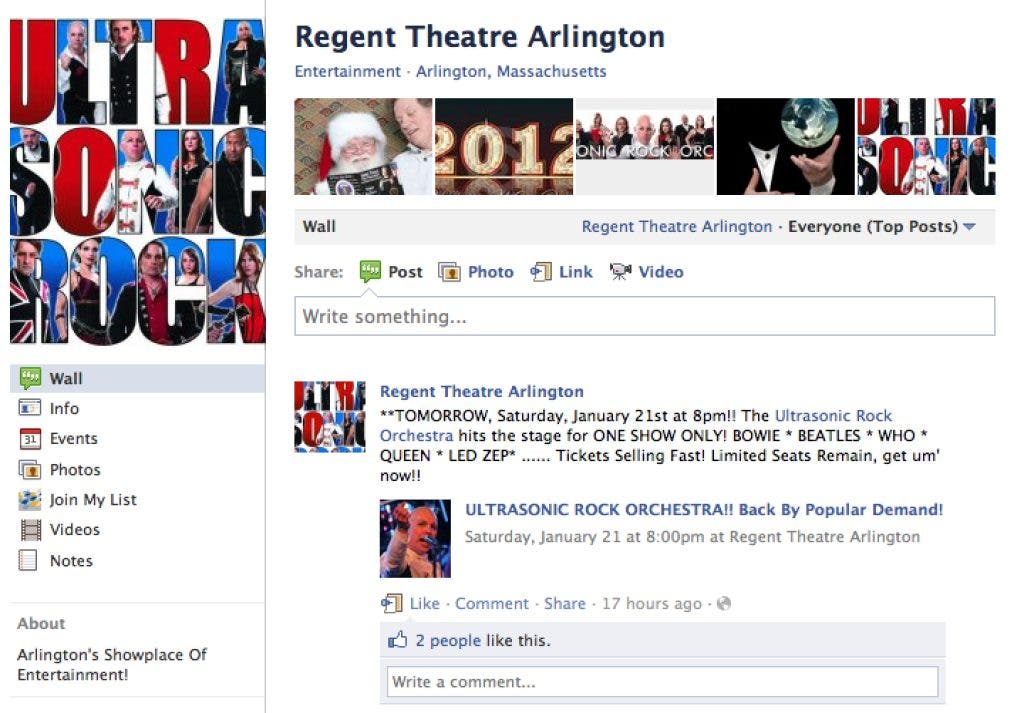Screen dimensions: 1024x713
Task: Click the Link share icon
Action: coord(541,272)
